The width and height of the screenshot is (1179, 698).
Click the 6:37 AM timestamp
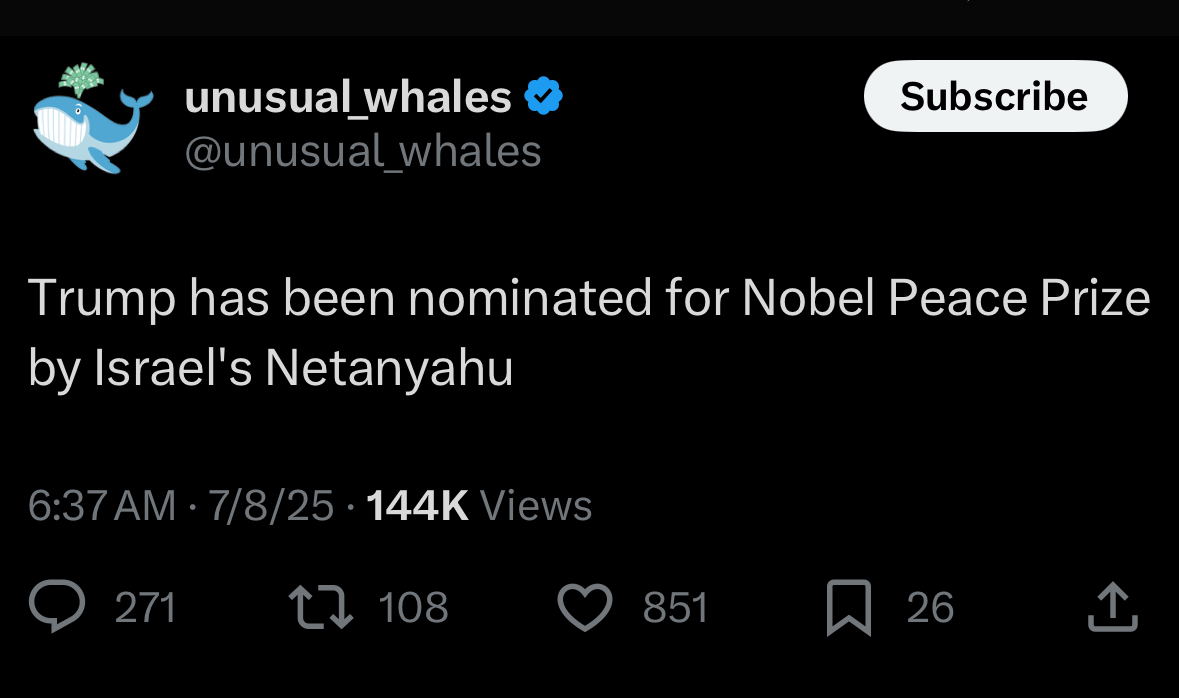(x=102, y=505)
